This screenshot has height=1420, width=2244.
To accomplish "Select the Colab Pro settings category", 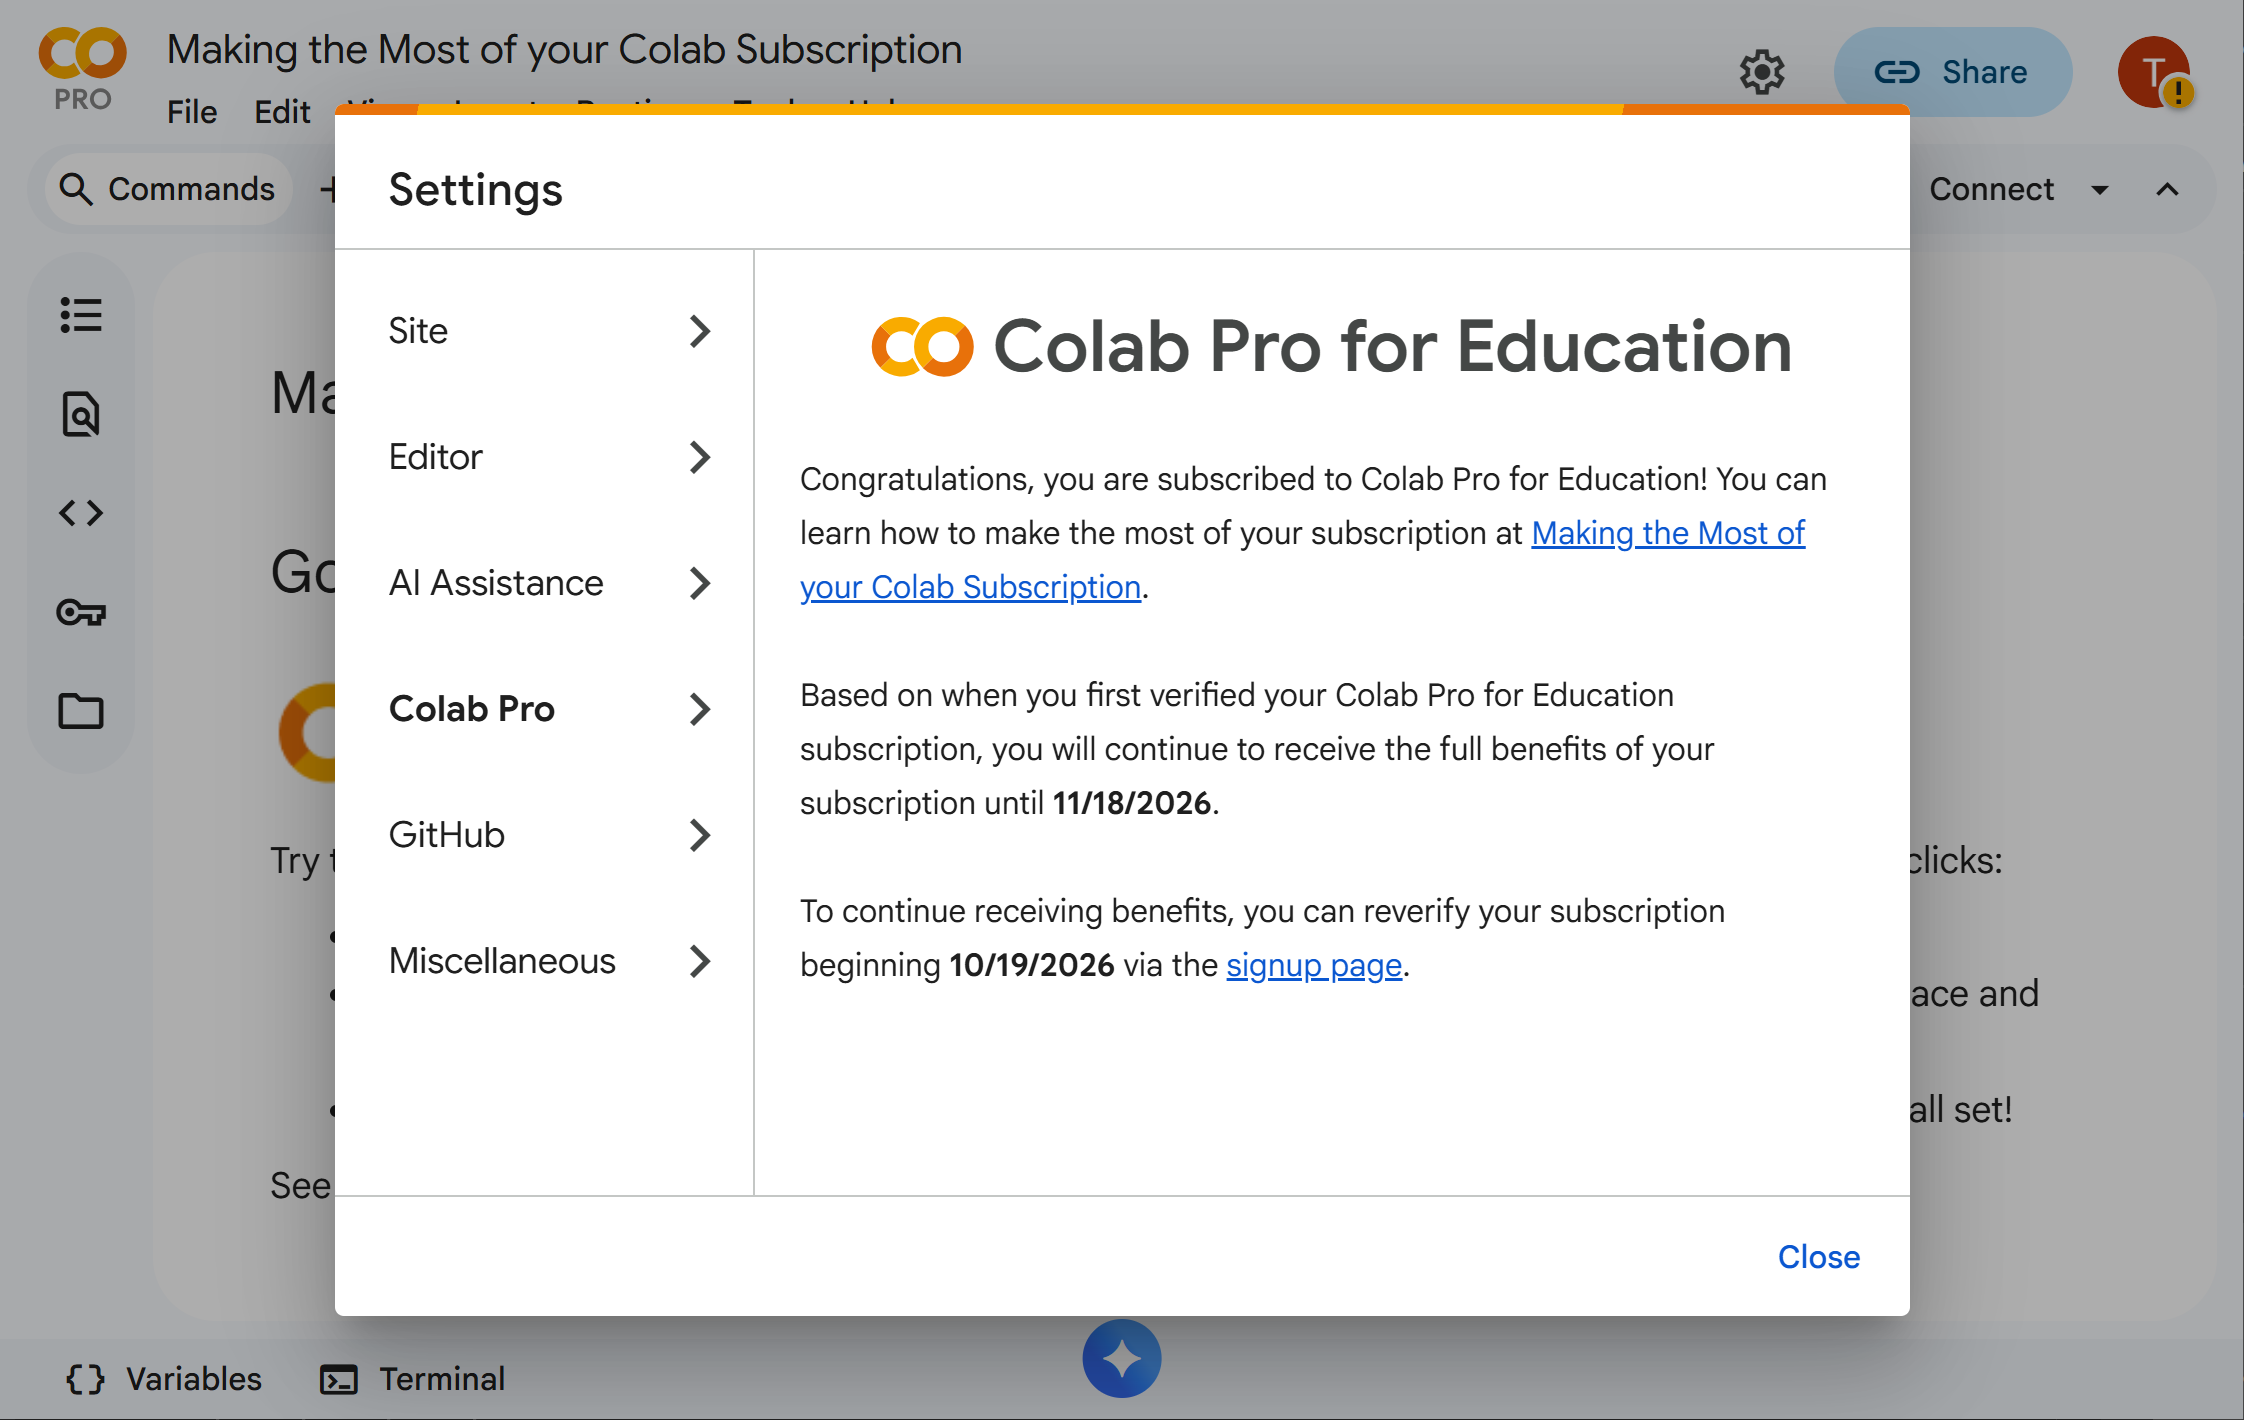I will [x=472, y=709].
